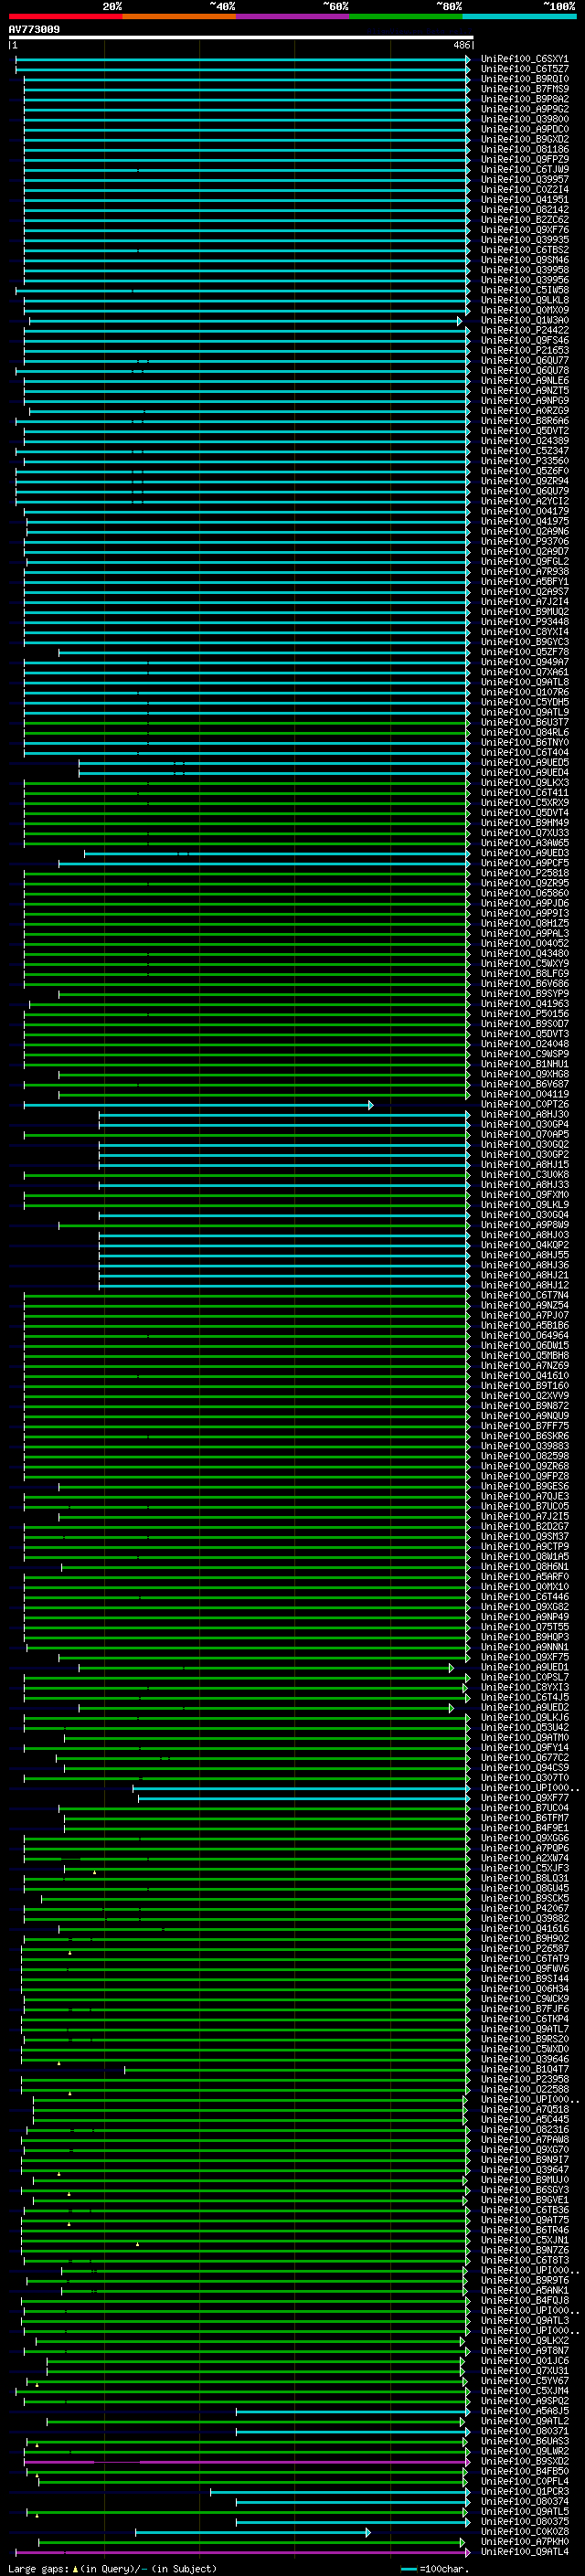Click hit UniRef100_Q9FXM0
Viewport: 585px width, 2576px height.
(524, 1195)
